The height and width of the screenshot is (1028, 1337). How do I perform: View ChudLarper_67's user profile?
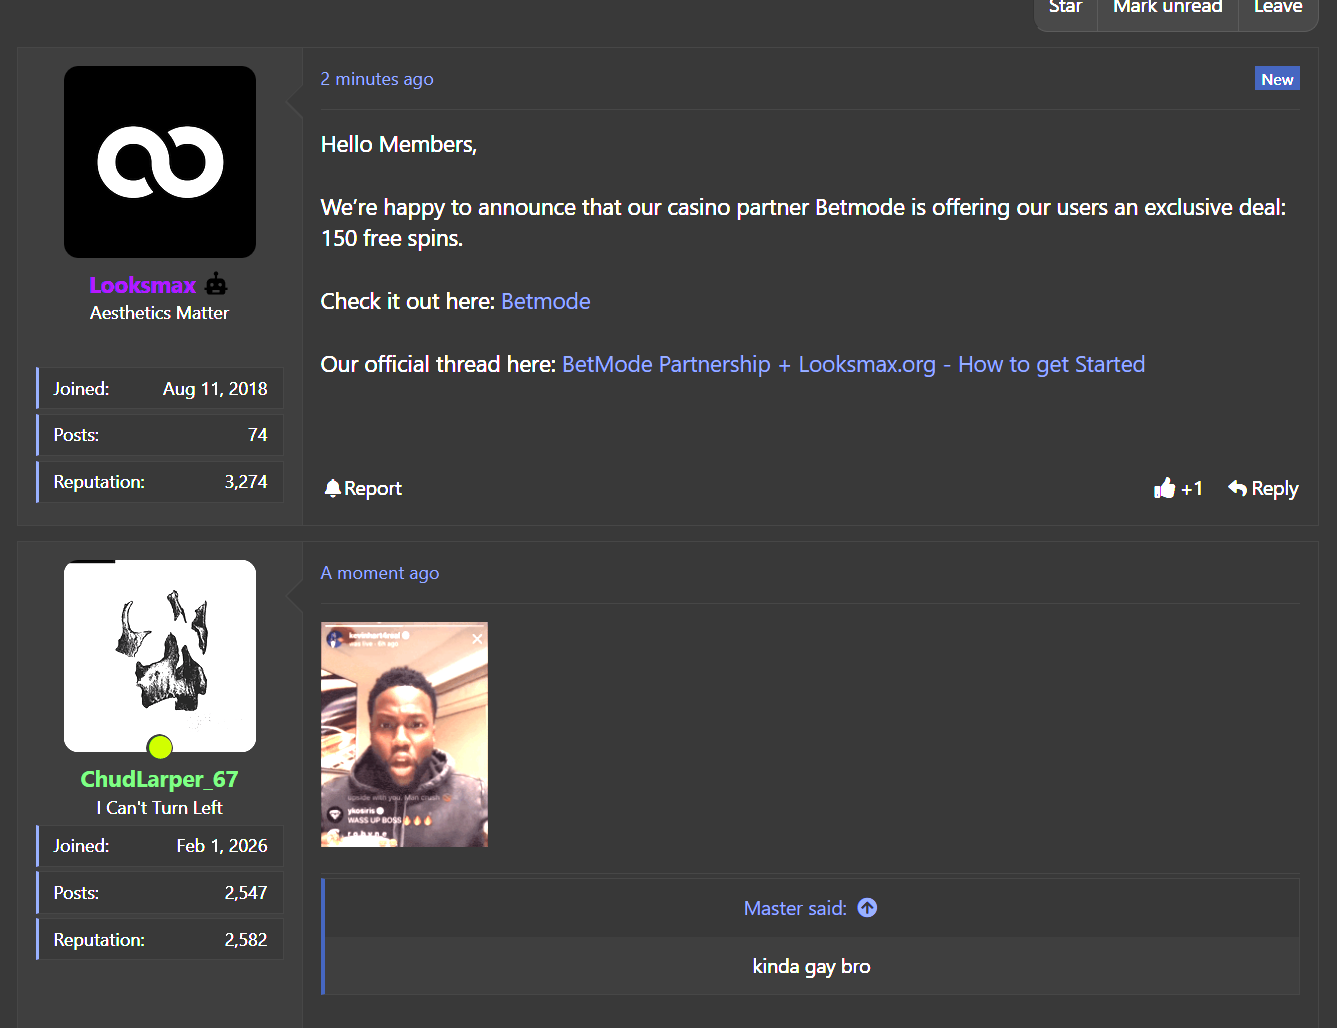coord(159,779)
